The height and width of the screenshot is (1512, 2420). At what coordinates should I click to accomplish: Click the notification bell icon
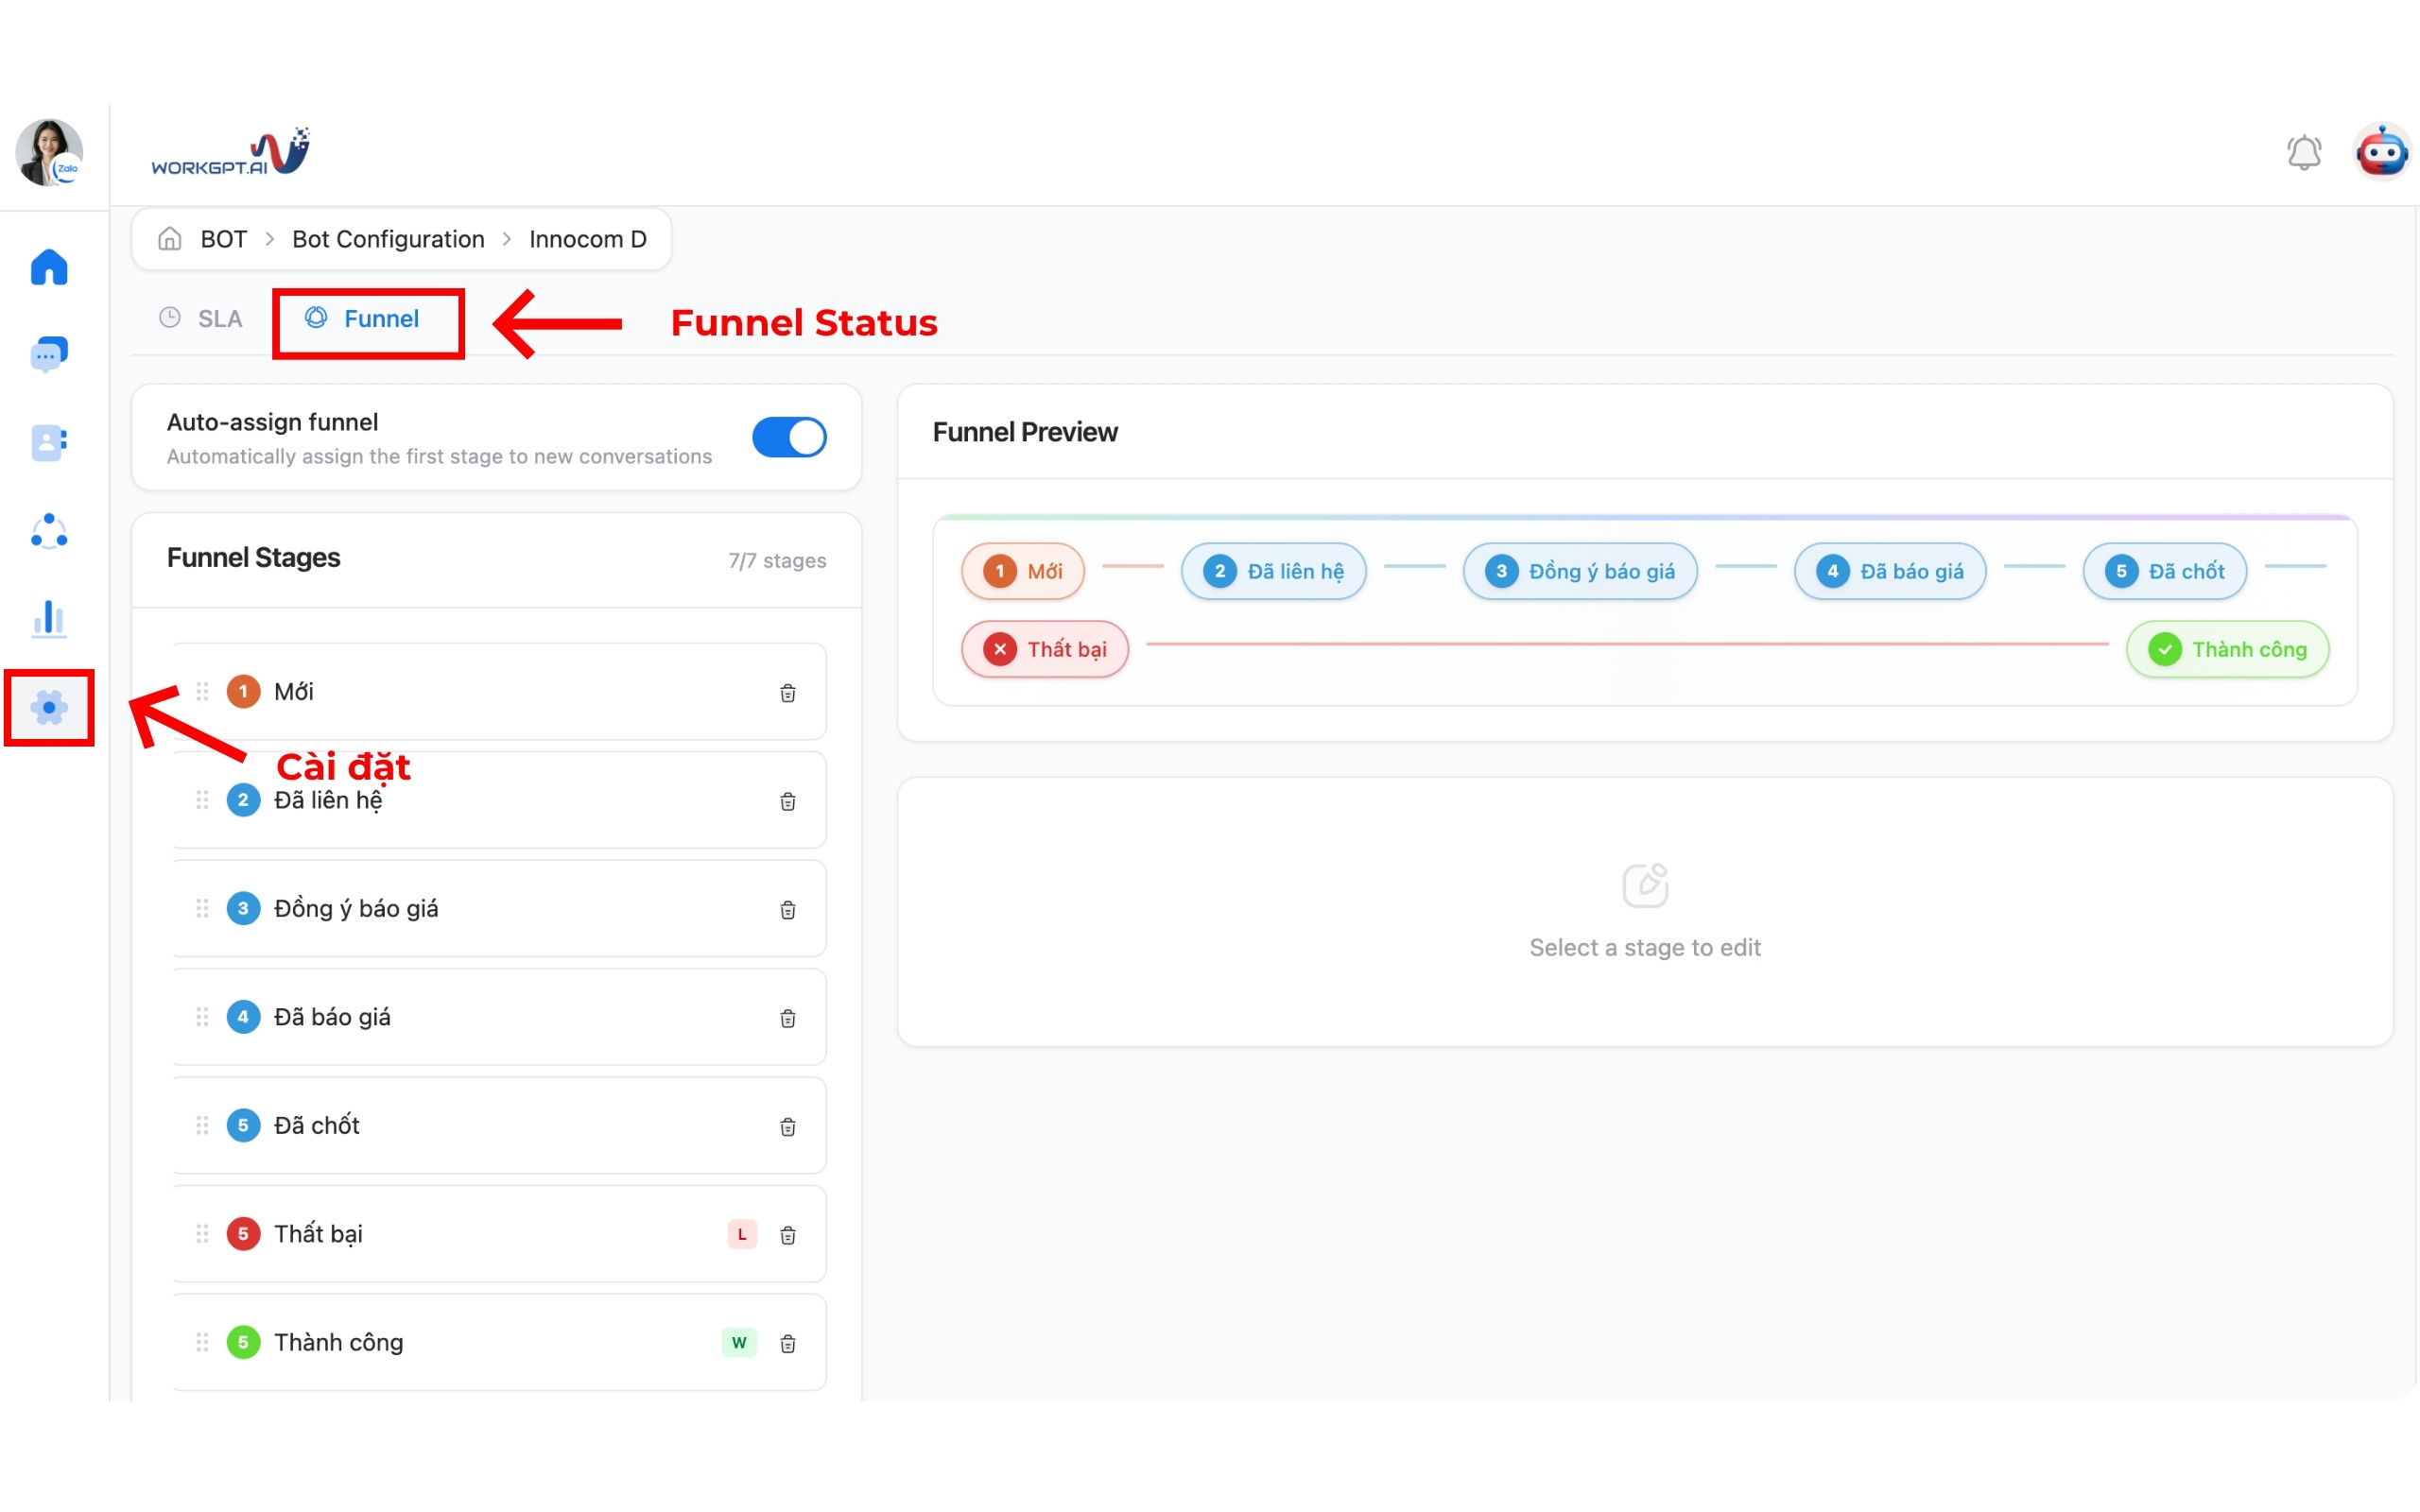pyautogui.click(x=2303, y=153)
